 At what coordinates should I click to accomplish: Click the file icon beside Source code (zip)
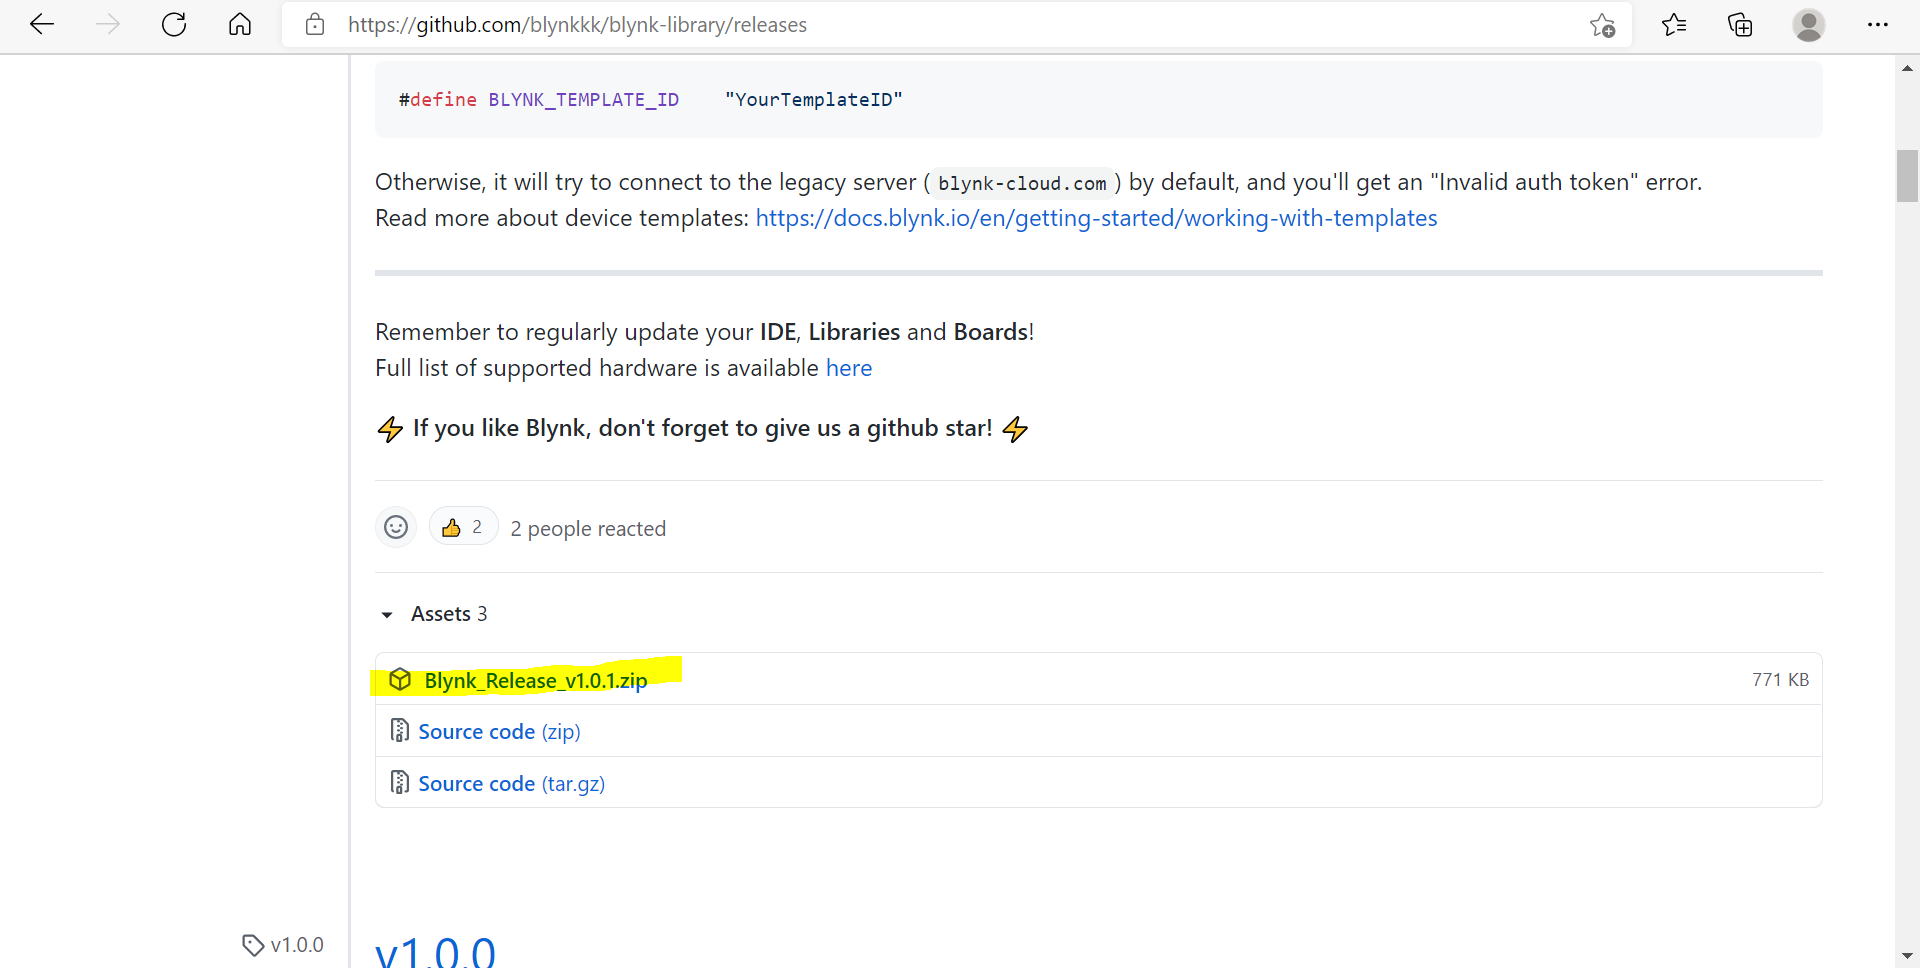[399, 731]
